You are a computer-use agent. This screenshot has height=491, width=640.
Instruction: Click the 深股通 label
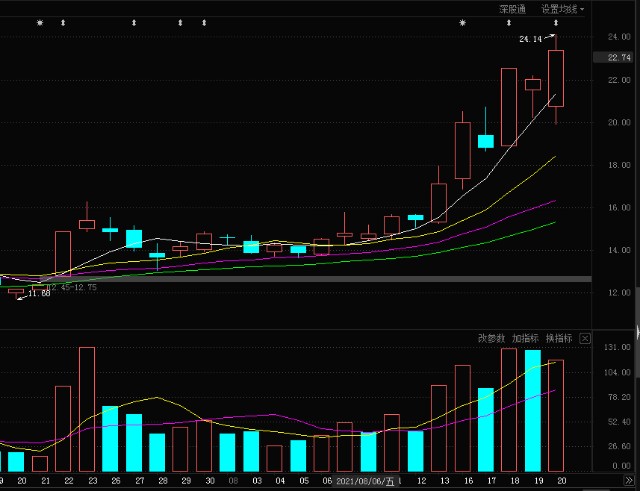point(512,9)
